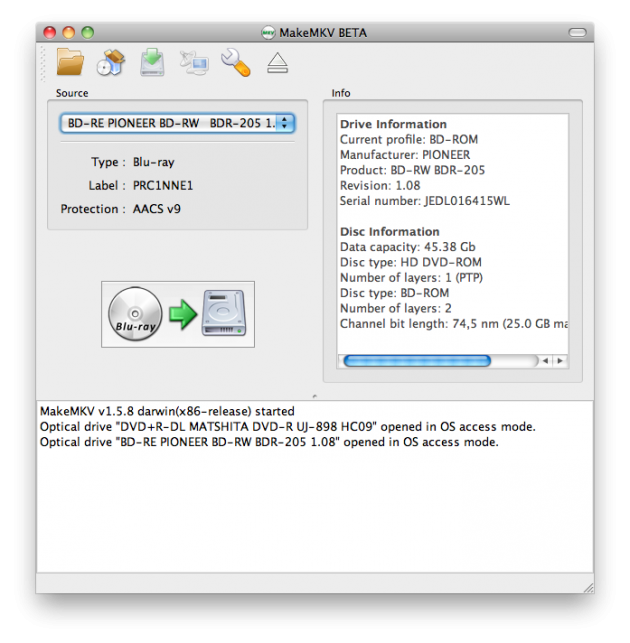Click inside the log message area
The width and height of the screenshot is (630, 643).
pyautogui.click(x=314, y=500)
